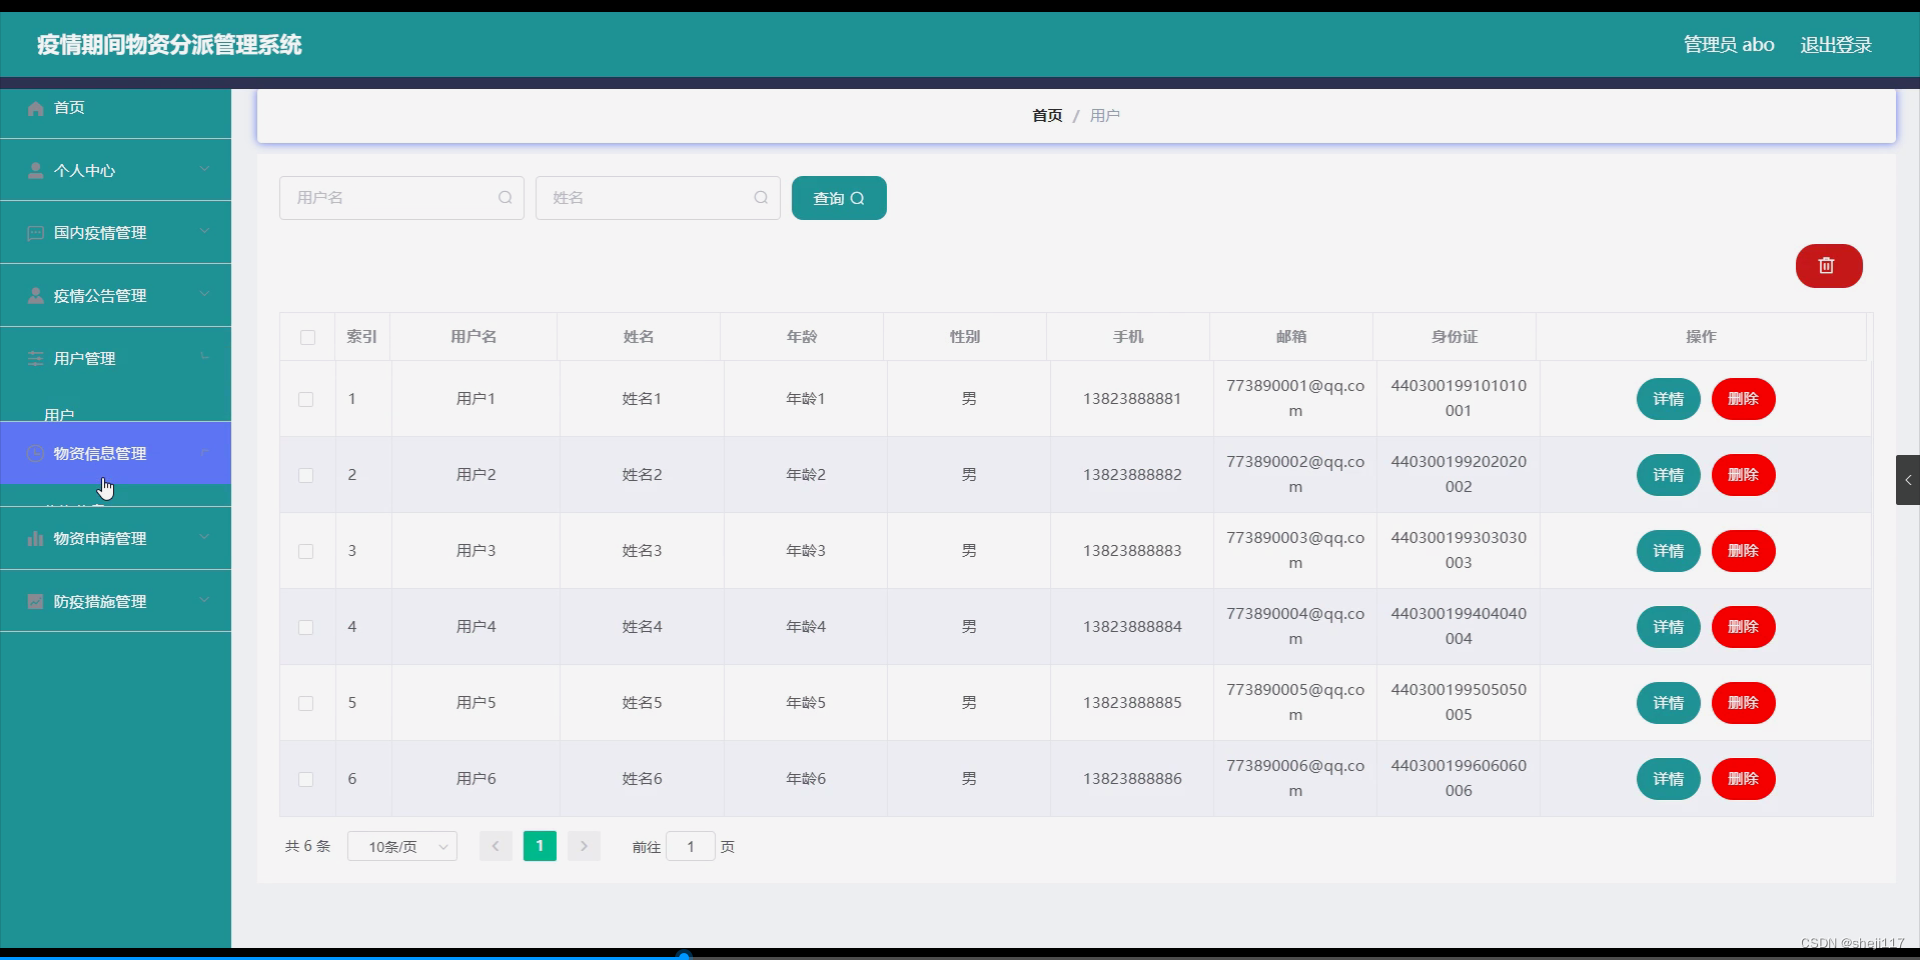This screenshot has width=1920, height=960.
Task: Toggle the select-all checkbox in table header
Action: coord(308,337)
